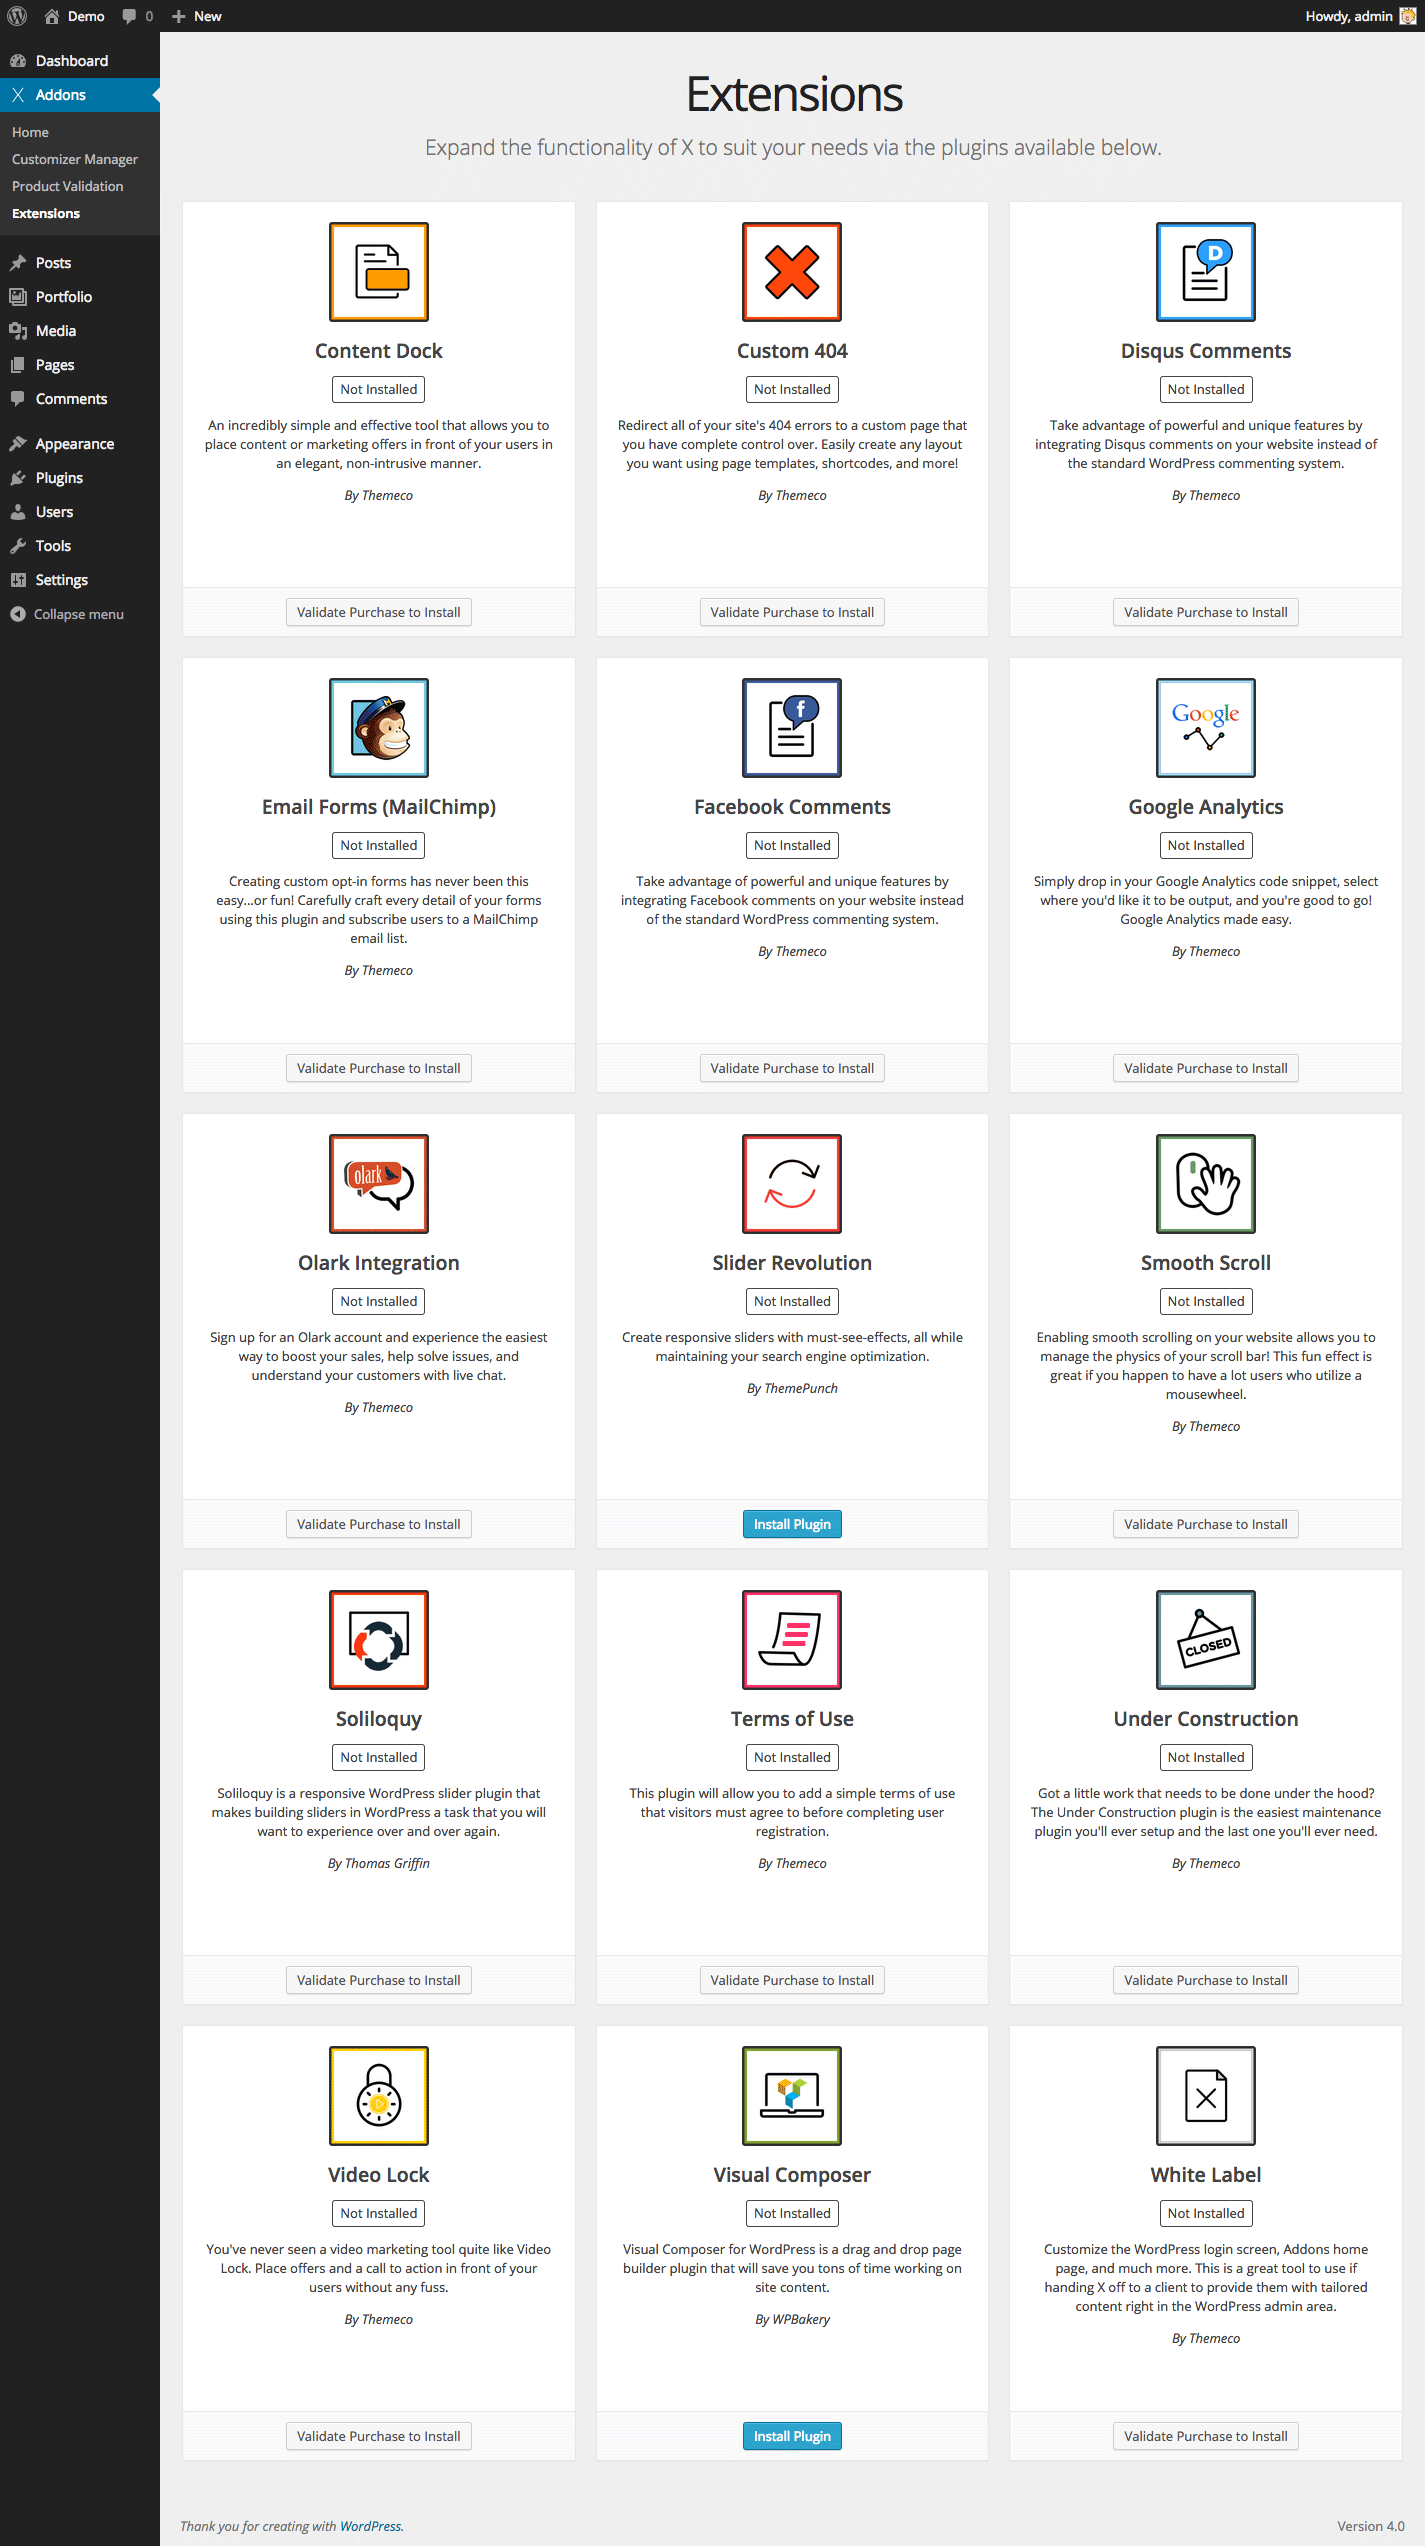The image size is (1425, 2546).
Task: Click the Google Analytics extension icon
Action: pyautogui.click(x=1205, y=728)
